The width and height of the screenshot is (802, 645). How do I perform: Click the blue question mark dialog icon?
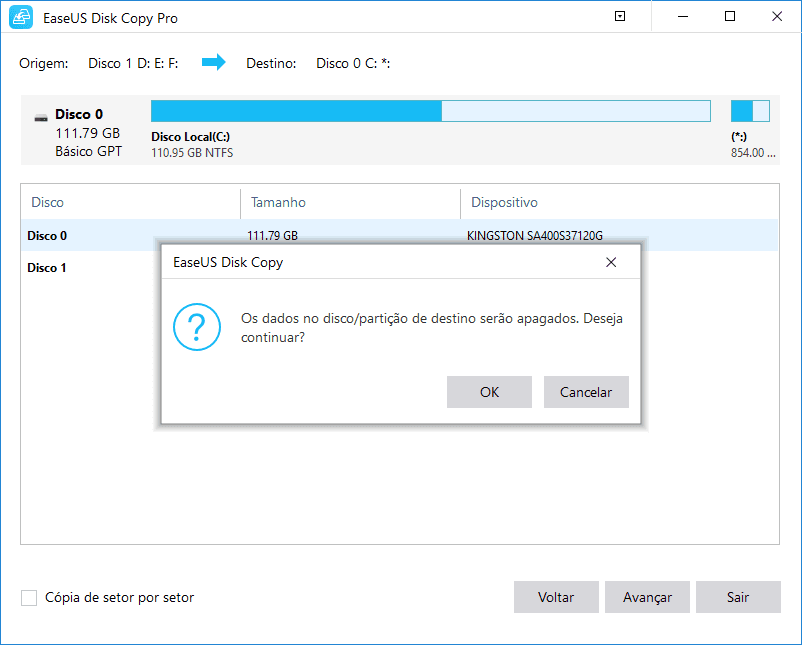(x=197, y=327)
